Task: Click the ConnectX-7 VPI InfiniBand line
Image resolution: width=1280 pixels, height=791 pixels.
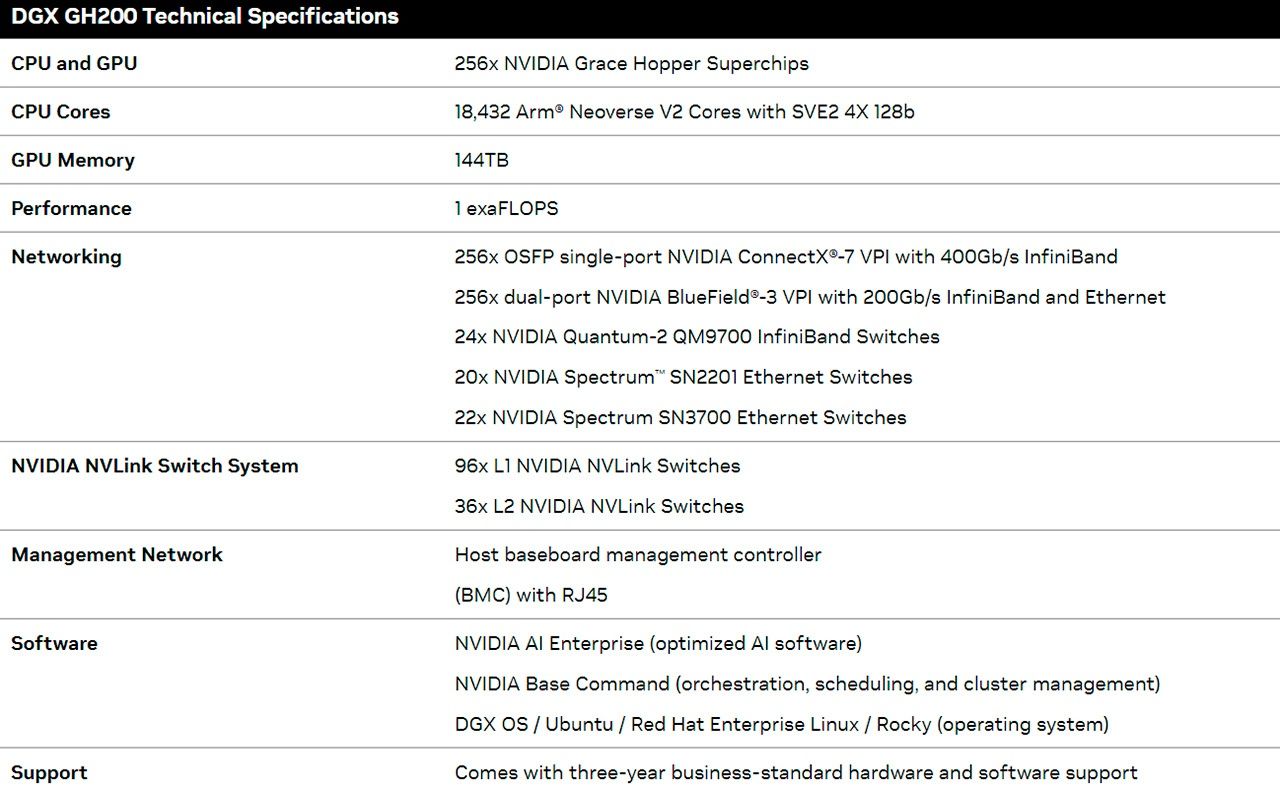Action: click(786, 257)
